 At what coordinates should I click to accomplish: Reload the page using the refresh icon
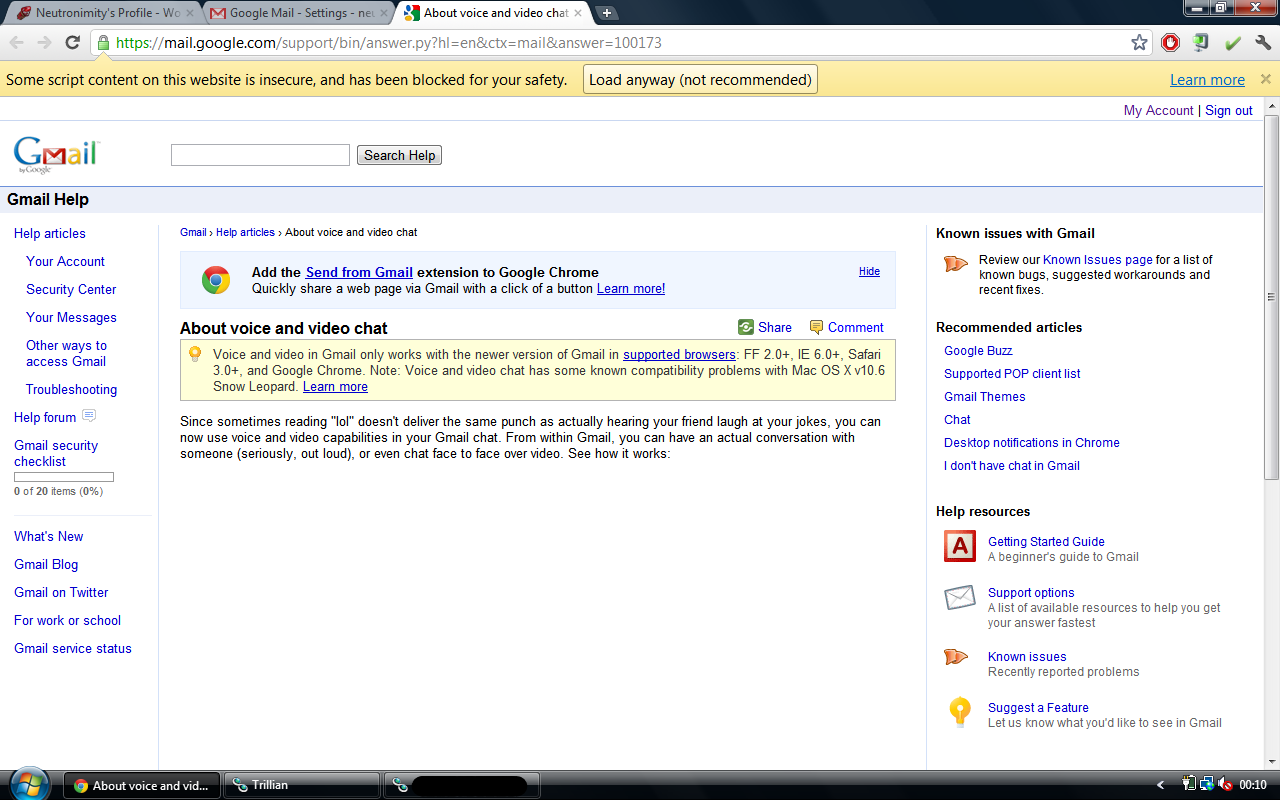[72, 42]
